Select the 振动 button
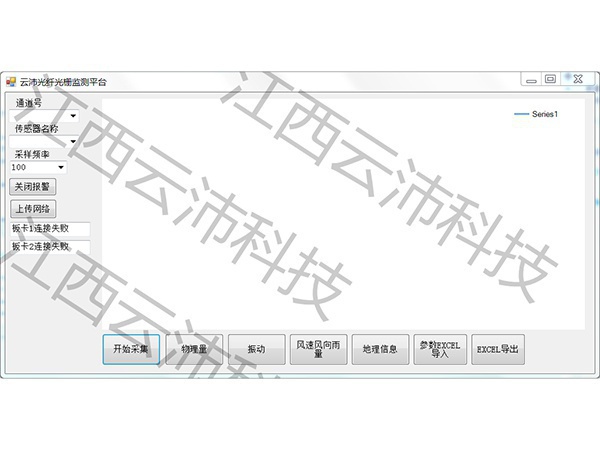This screenshot has height=450, width=600. pyautogui.click(x=255, y=349)
